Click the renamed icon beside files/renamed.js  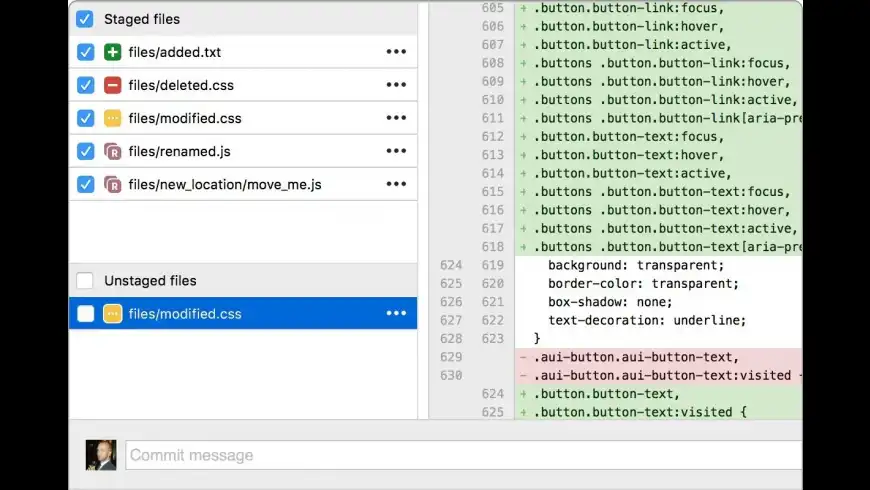[113, 152]
